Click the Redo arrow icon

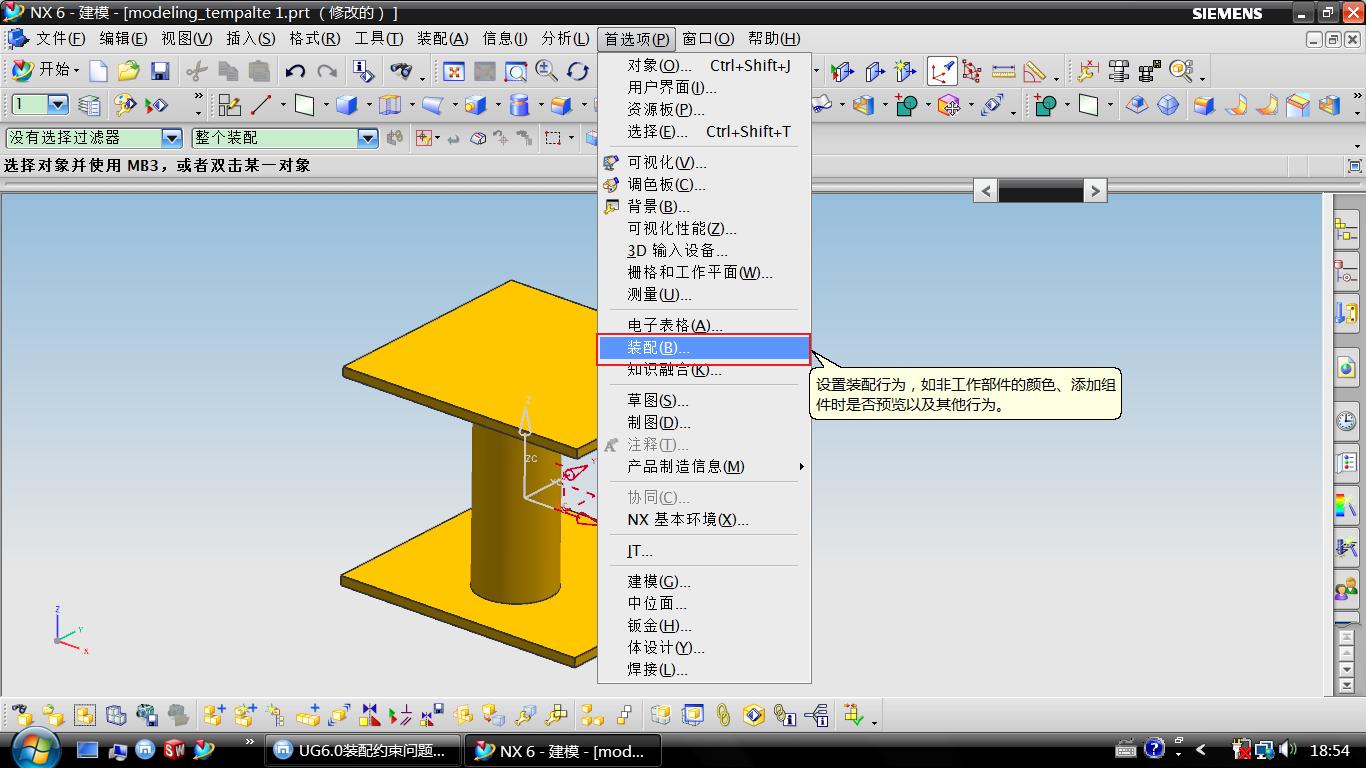(x=327, y=71)
